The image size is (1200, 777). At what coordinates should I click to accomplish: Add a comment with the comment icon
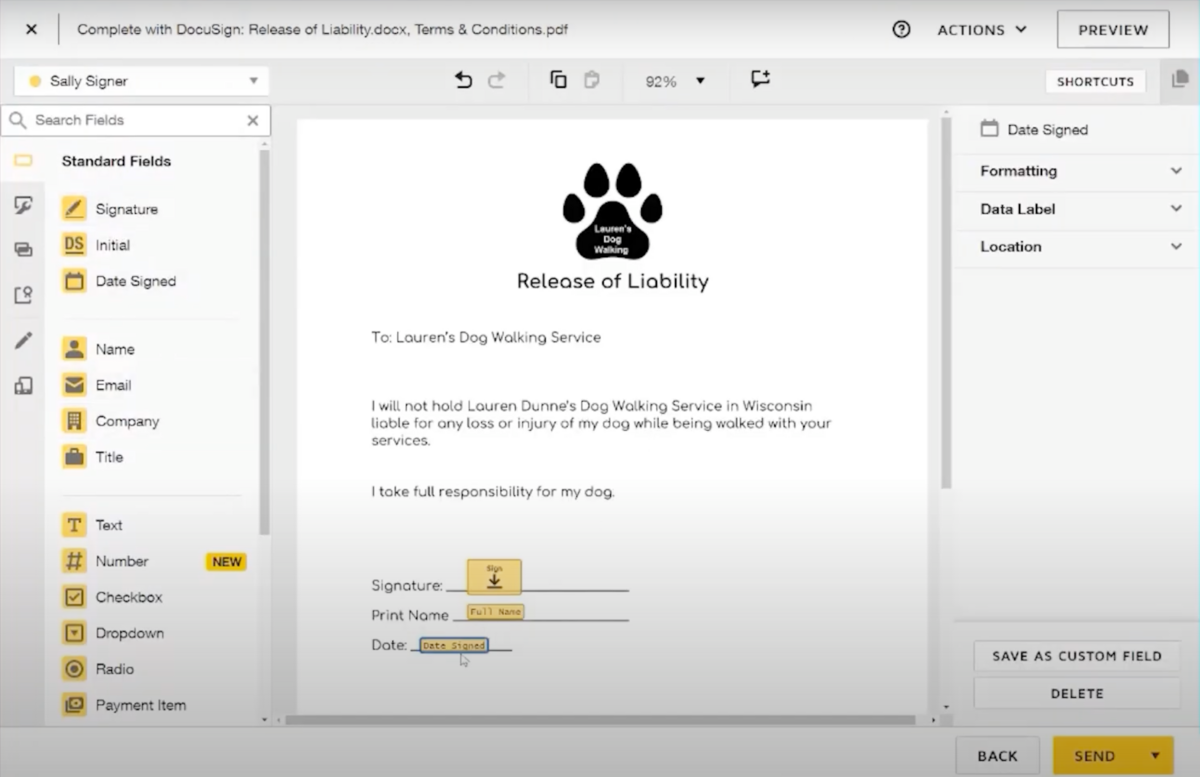coord(761,80)
